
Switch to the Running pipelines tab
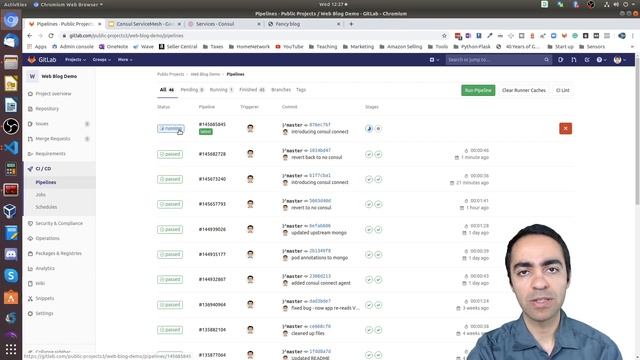coord(221,90)
